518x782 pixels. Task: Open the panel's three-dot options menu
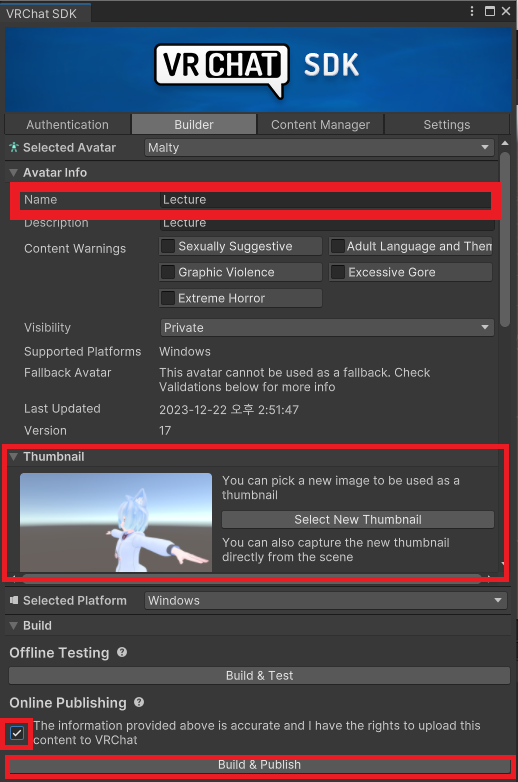(472, 11)
